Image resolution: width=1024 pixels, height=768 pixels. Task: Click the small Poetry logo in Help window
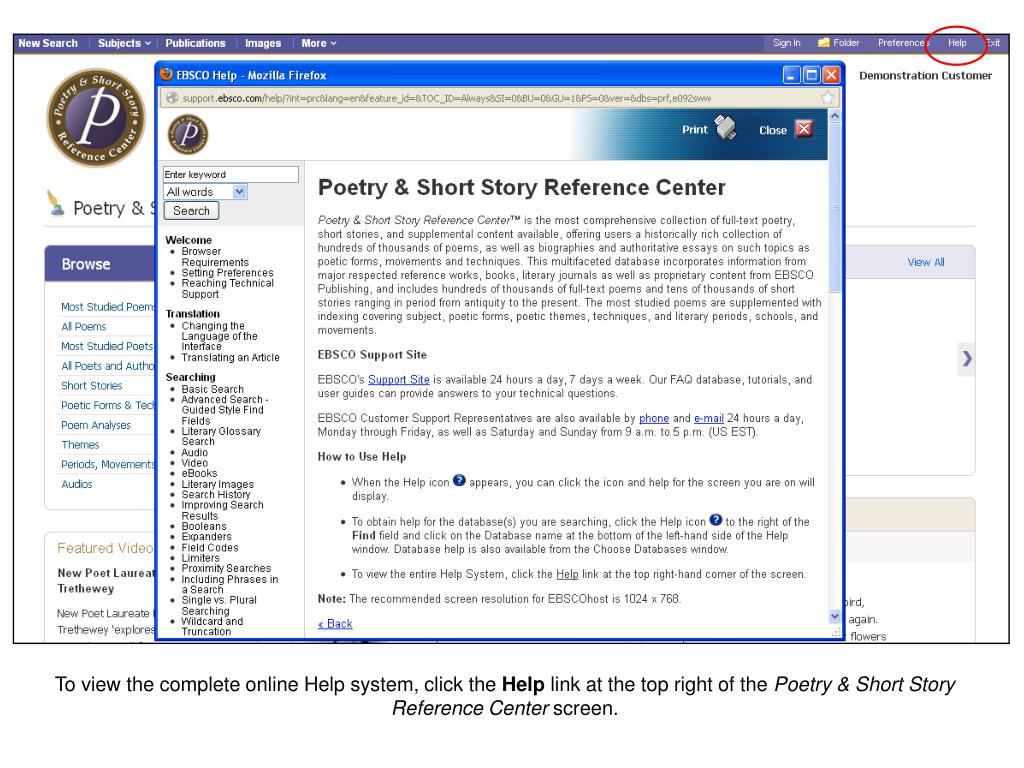(x=188, y=134)
